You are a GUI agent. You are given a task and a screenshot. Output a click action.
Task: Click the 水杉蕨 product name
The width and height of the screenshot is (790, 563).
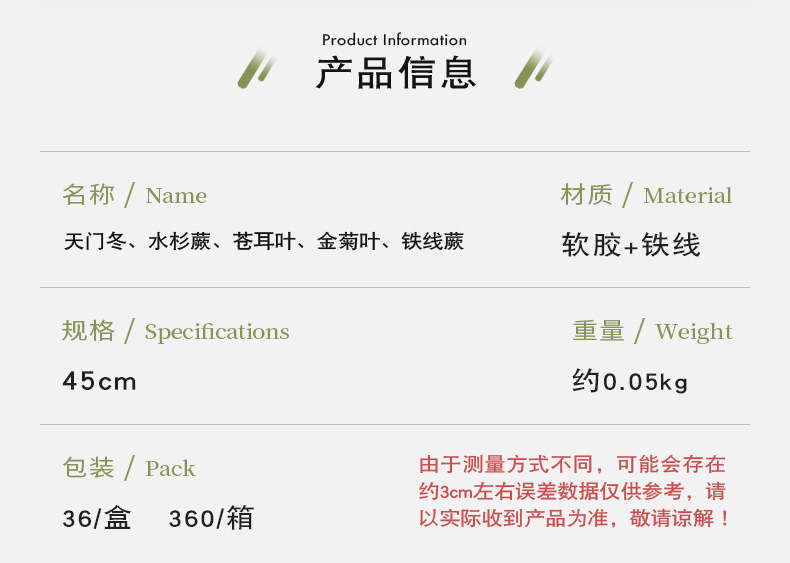tap(179, 242)
